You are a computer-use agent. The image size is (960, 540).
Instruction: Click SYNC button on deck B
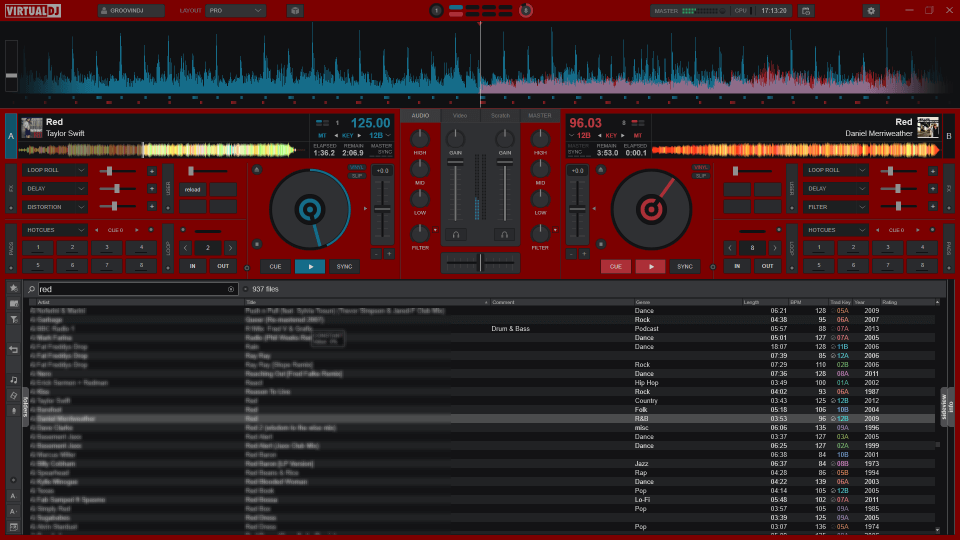[684, 266]
